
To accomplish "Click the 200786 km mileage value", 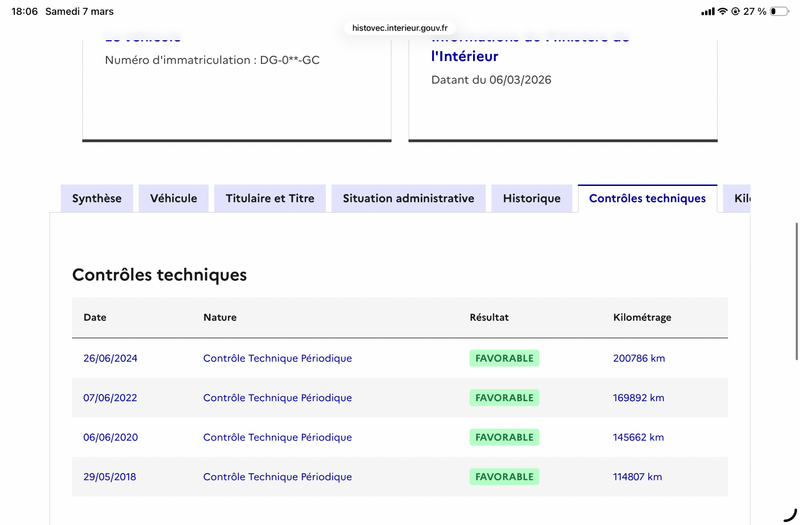I will (x=639, y=358).
